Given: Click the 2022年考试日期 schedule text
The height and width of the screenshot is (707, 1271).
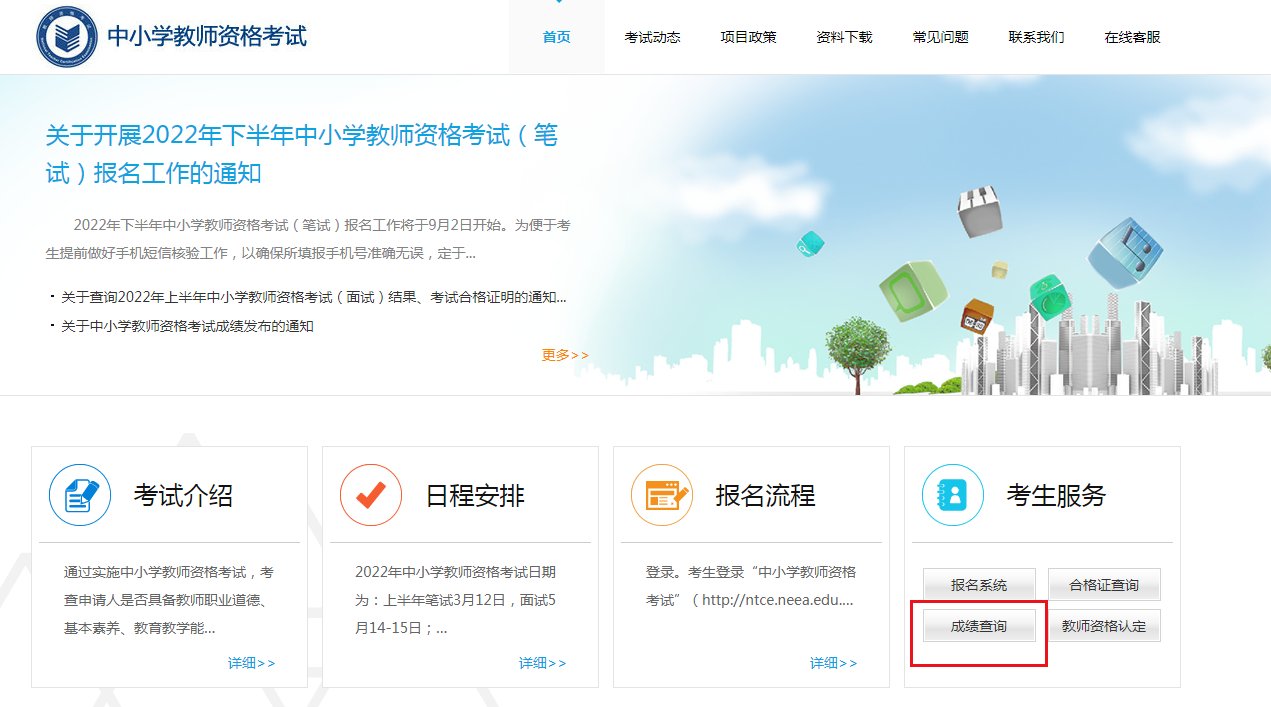Looking at the screenshot, I should point(455,601).
